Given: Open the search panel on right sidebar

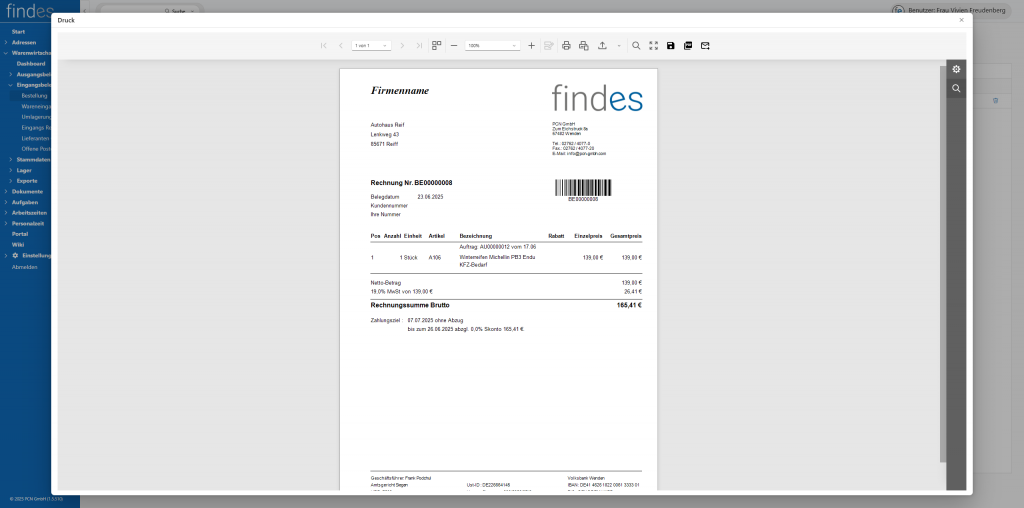Looking at the screenshot, I should click(x=956, y=88).
